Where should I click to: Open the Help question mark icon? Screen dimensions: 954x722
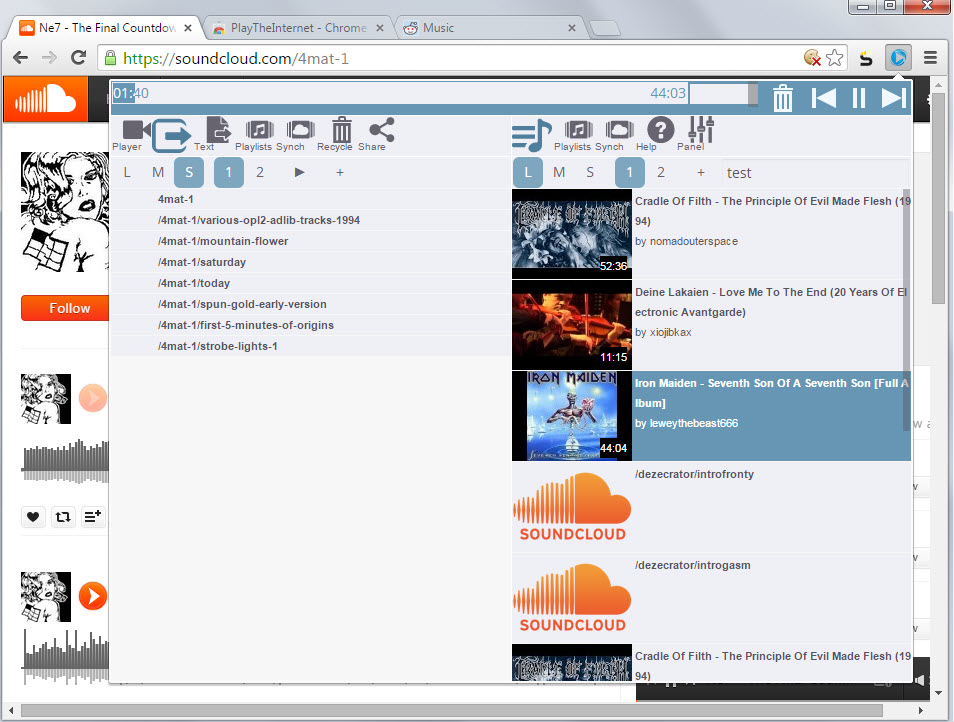(660, 130)
